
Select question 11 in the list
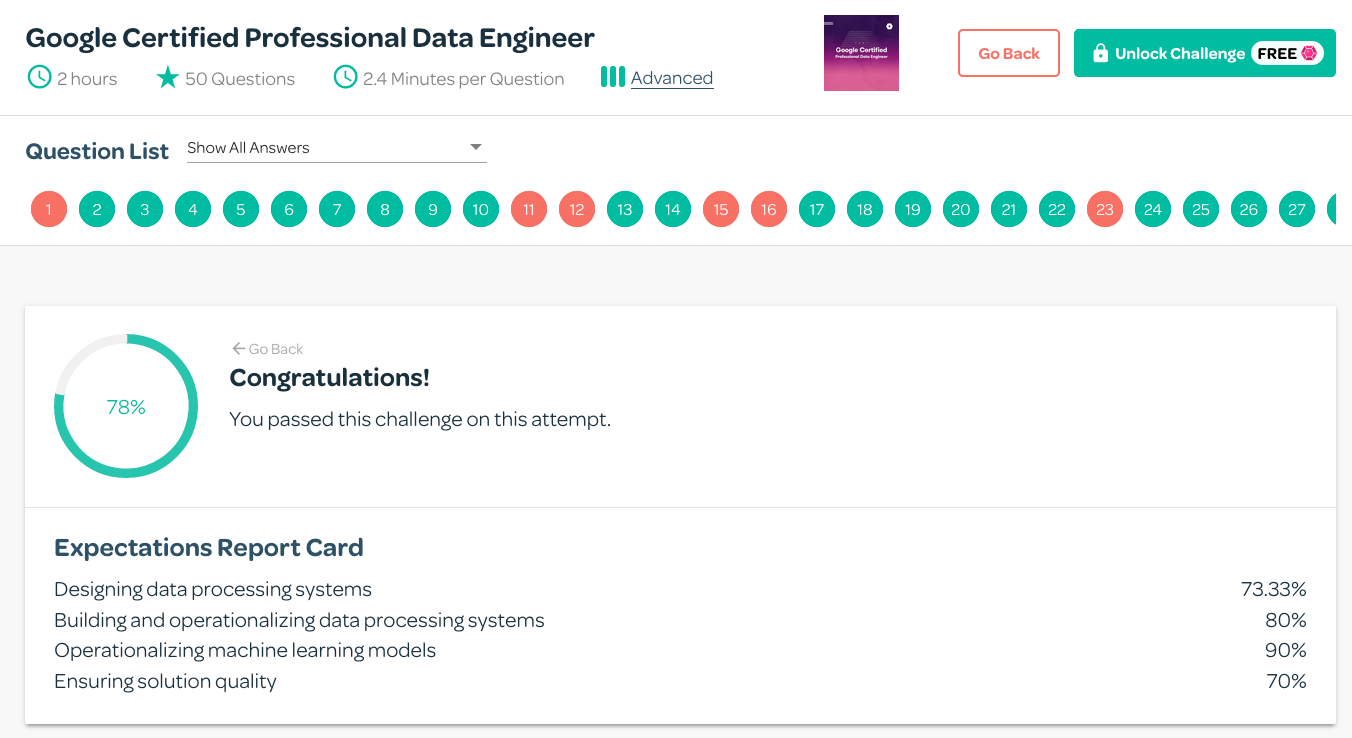click(529, 210)
